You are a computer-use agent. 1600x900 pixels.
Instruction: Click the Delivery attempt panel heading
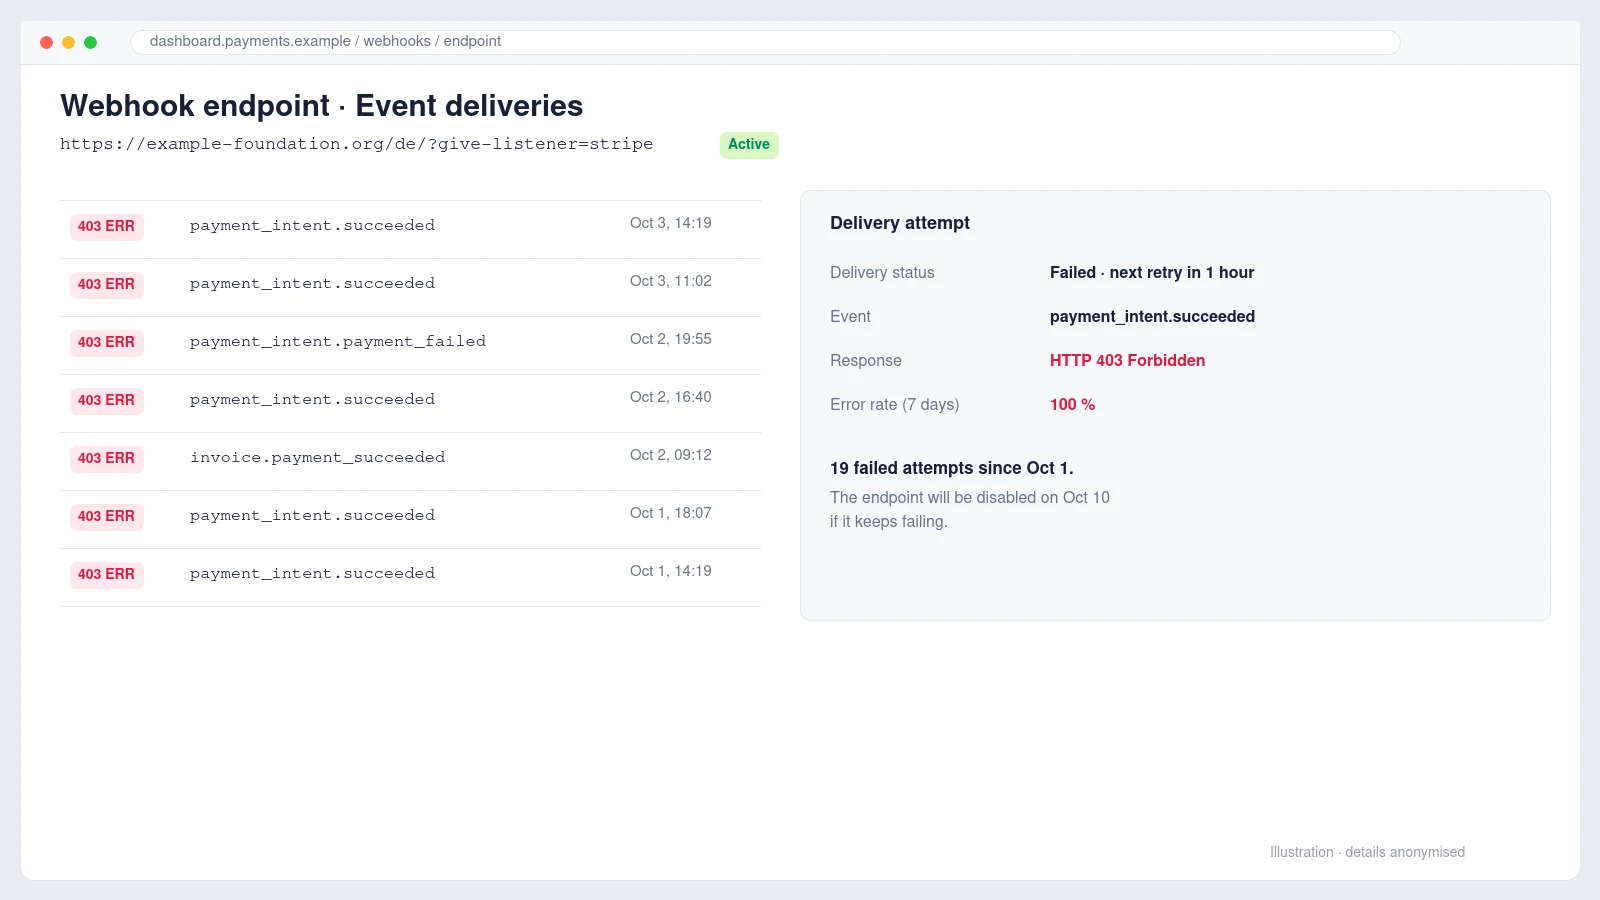pyautogui.click(x=900, y=223)
